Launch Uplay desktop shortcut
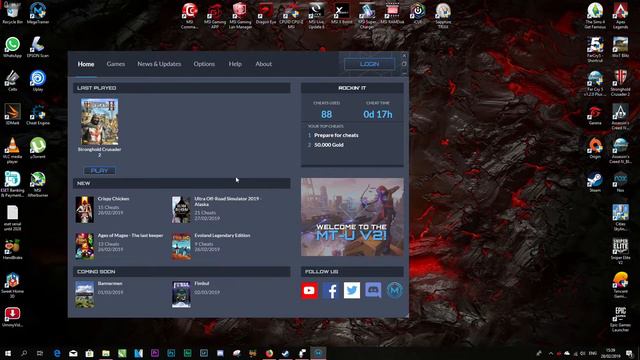This screenshot has width=640, height=360. click(x=38, y=80)
